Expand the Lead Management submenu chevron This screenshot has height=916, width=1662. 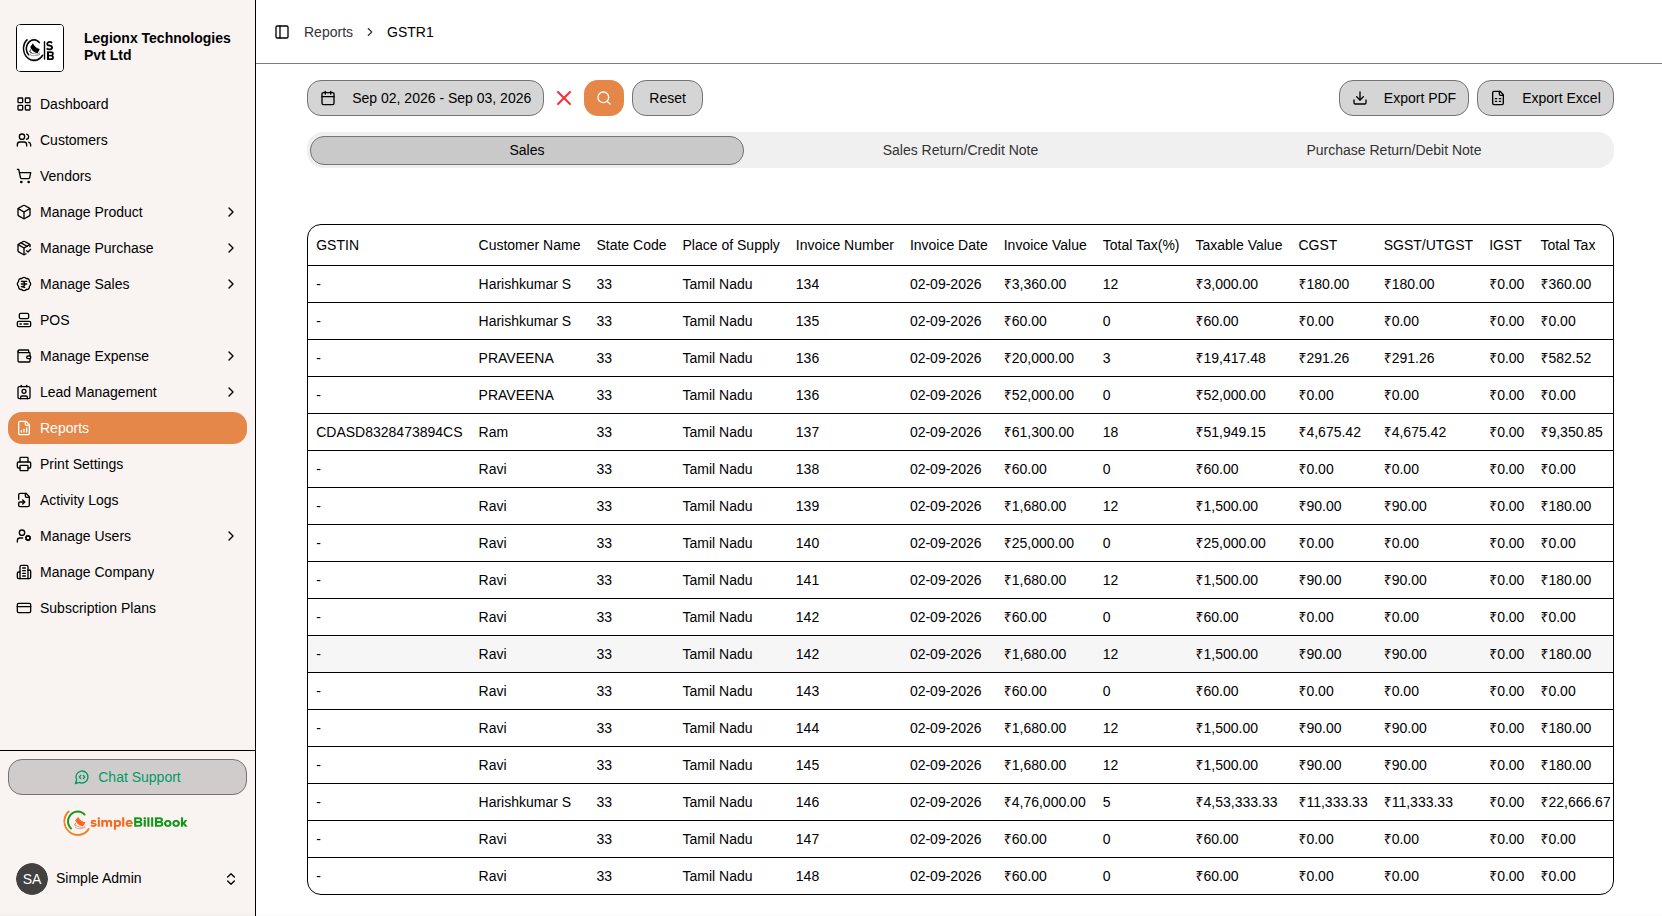231,392
